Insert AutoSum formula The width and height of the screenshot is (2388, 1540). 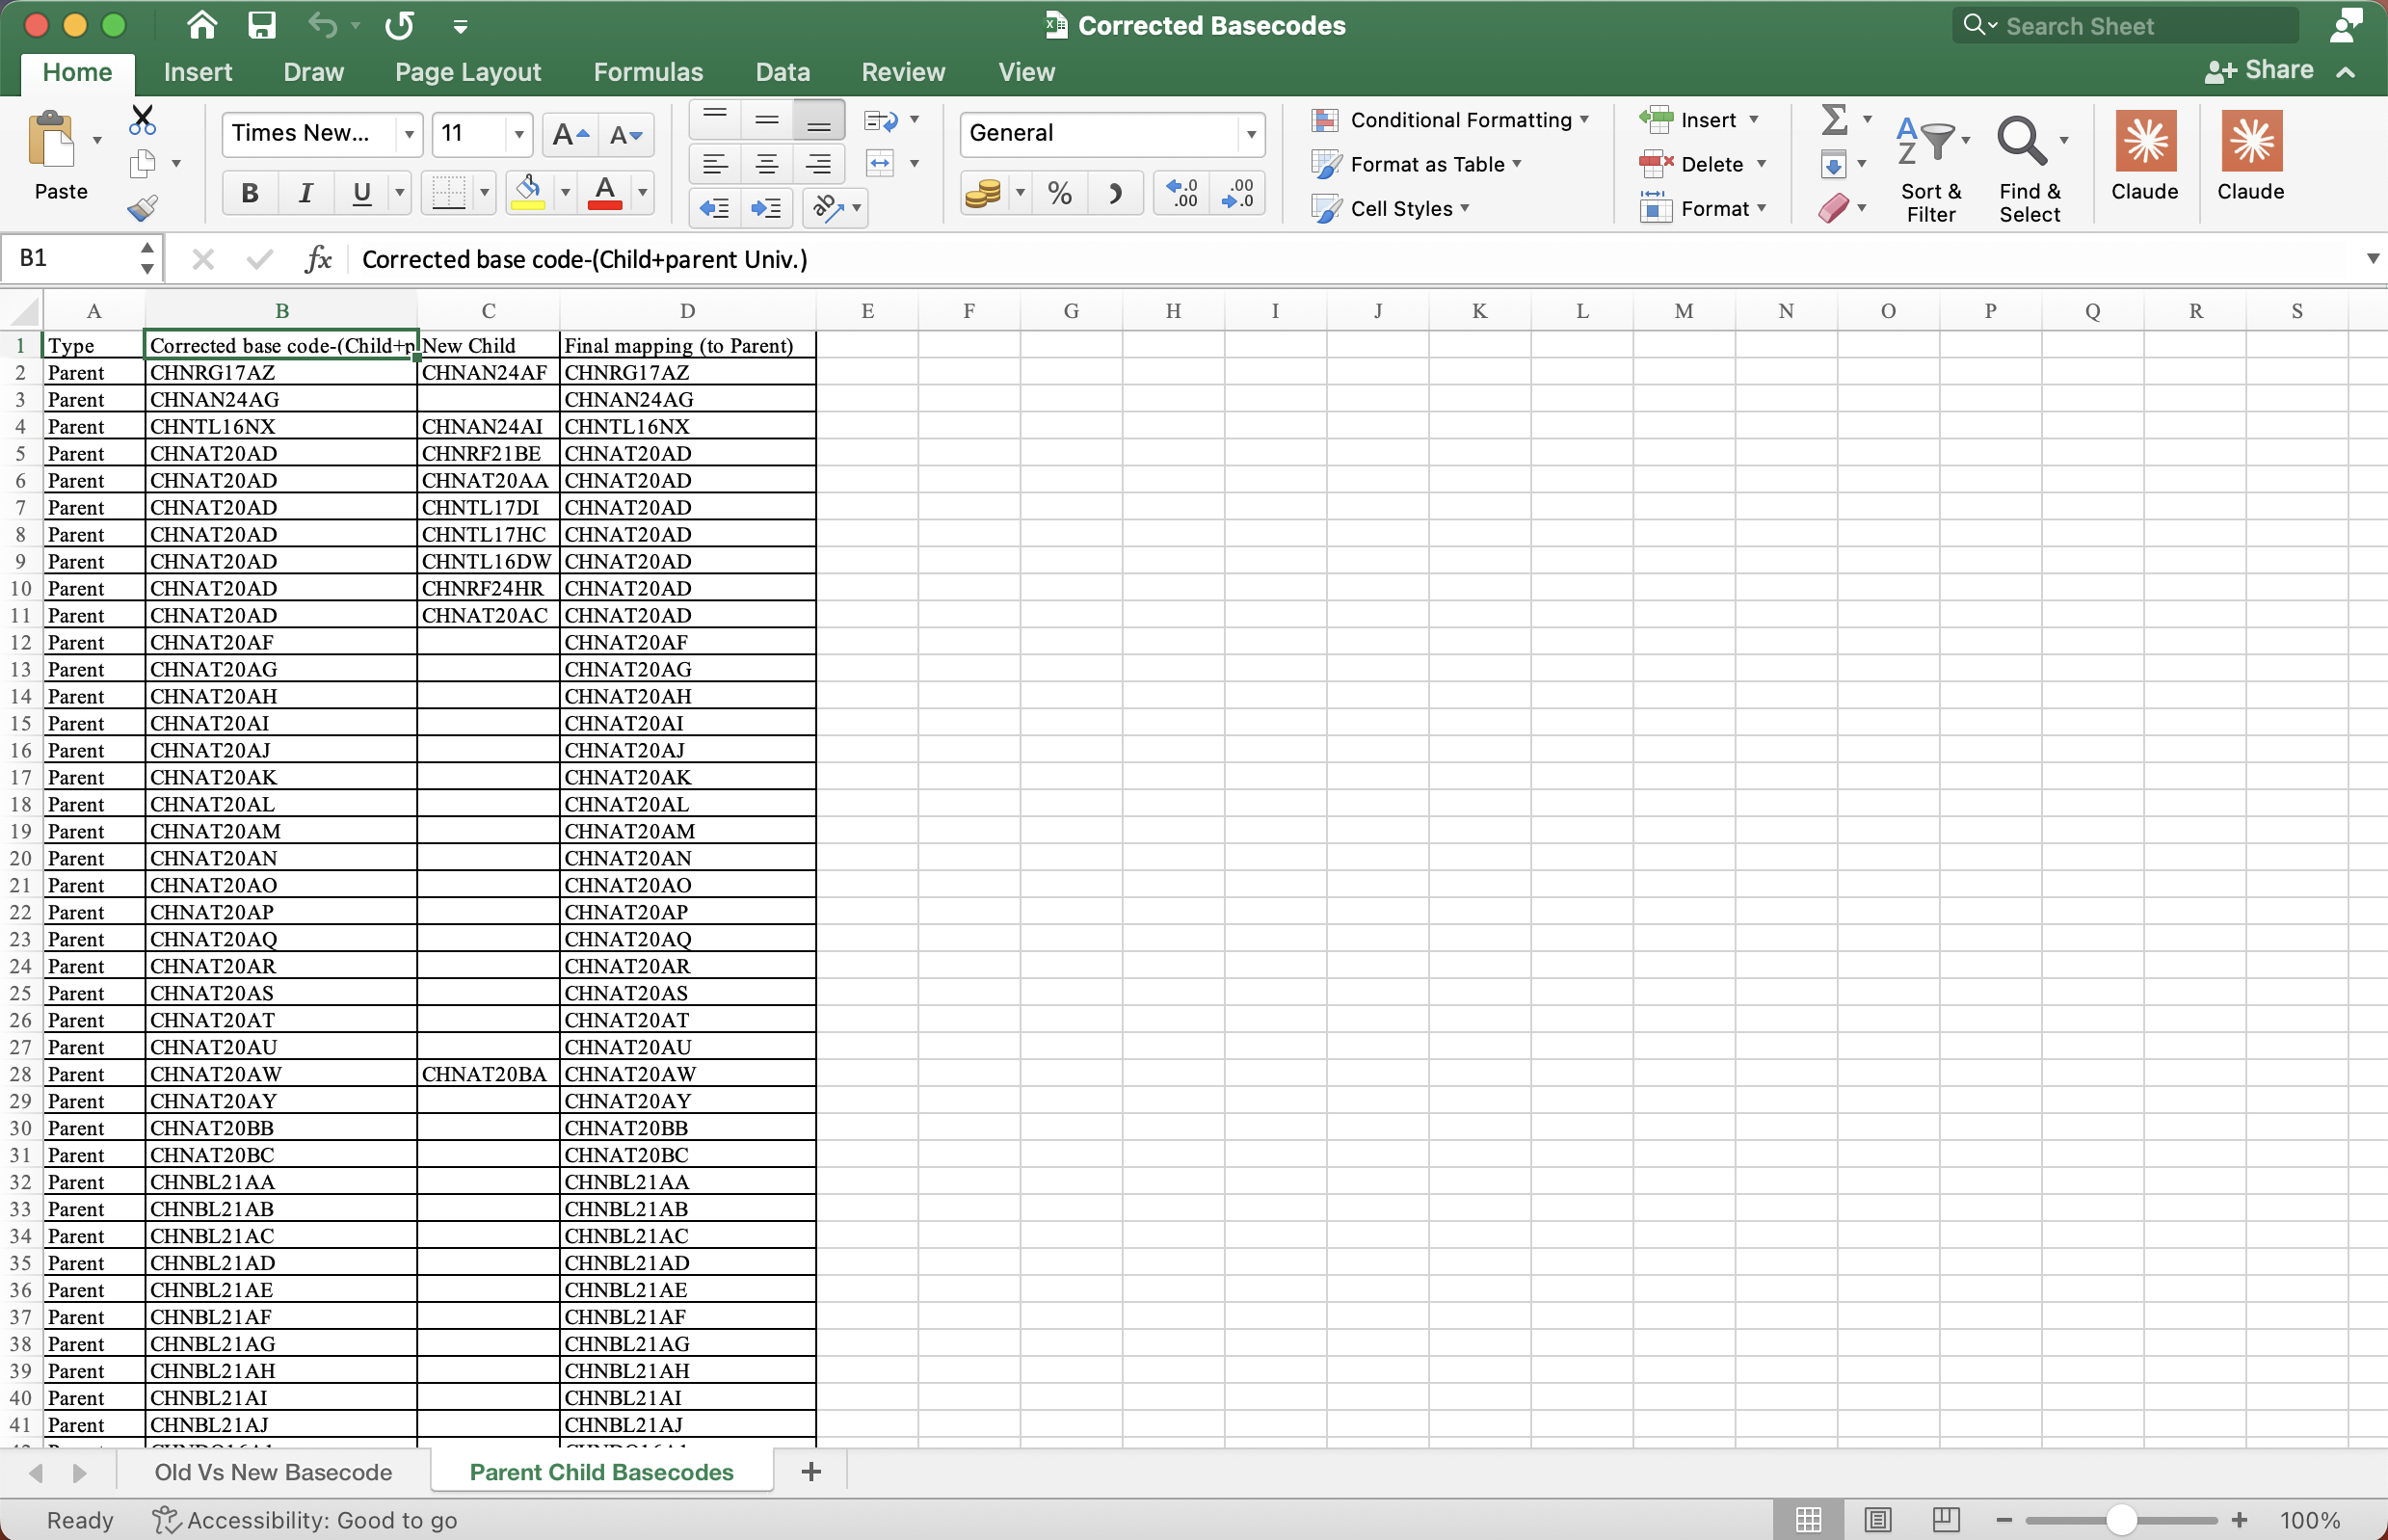coord(1834,120)
